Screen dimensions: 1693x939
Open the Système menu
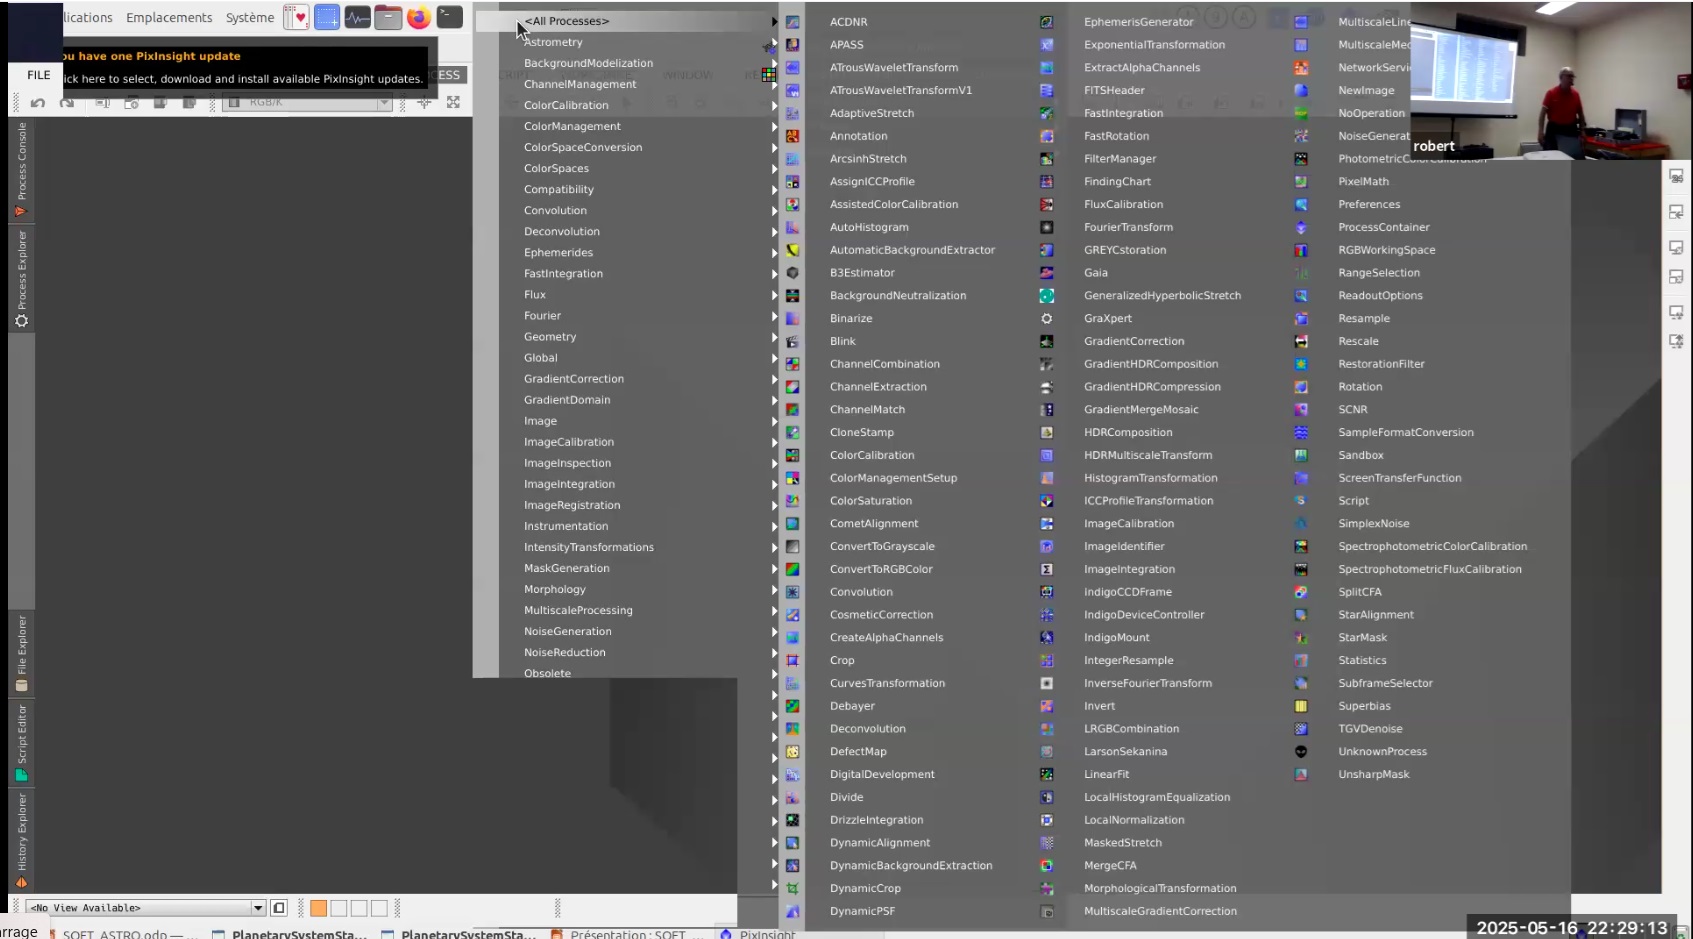(x=250, y=17)
